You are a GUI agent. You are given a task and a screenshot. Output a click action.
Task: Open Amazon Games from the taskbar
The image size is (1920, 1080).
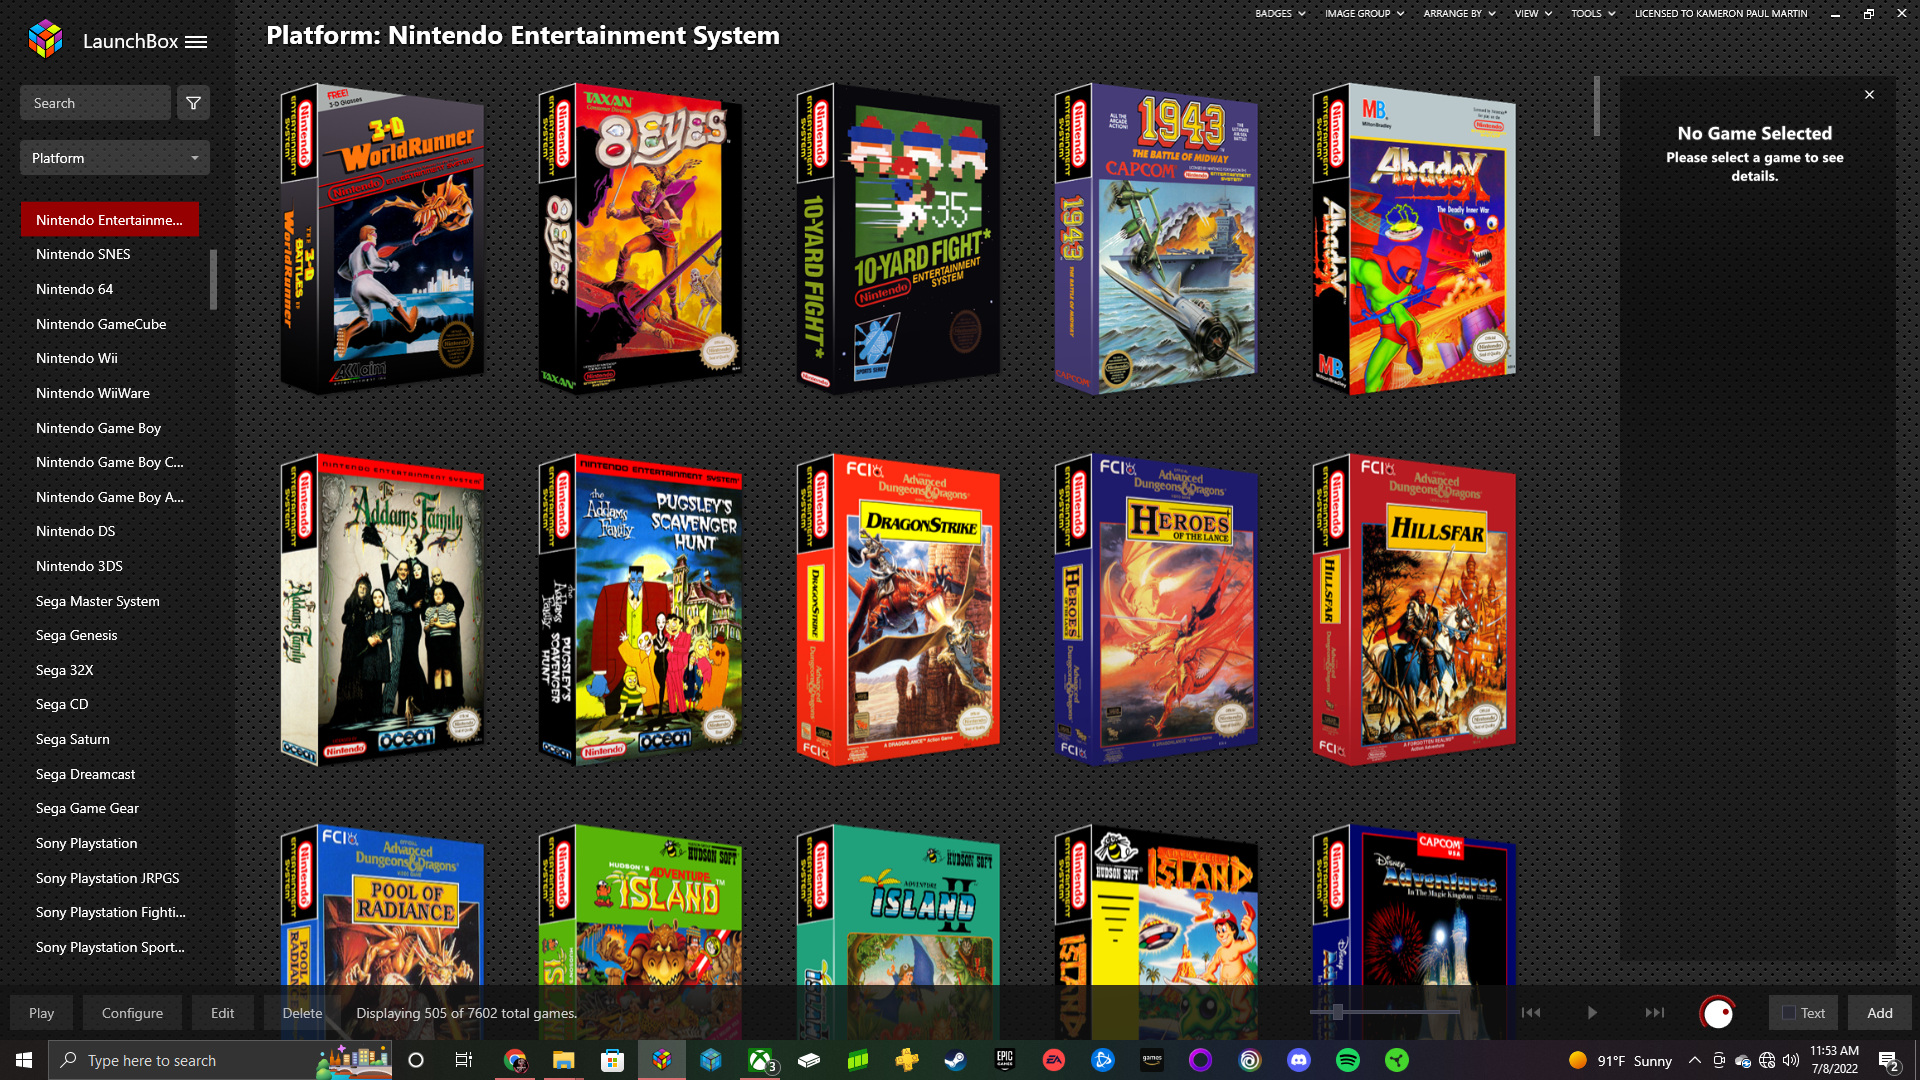tap(1152, 1060)
